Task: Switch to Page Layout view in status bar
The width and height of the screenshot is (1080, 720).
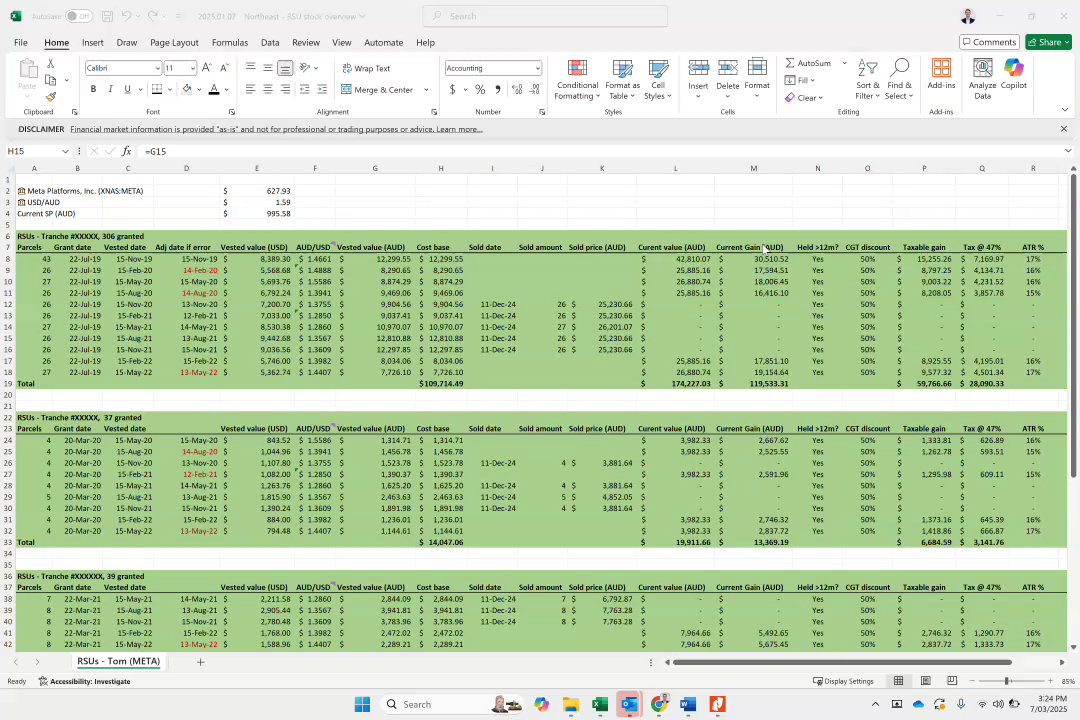Action: 925,681
